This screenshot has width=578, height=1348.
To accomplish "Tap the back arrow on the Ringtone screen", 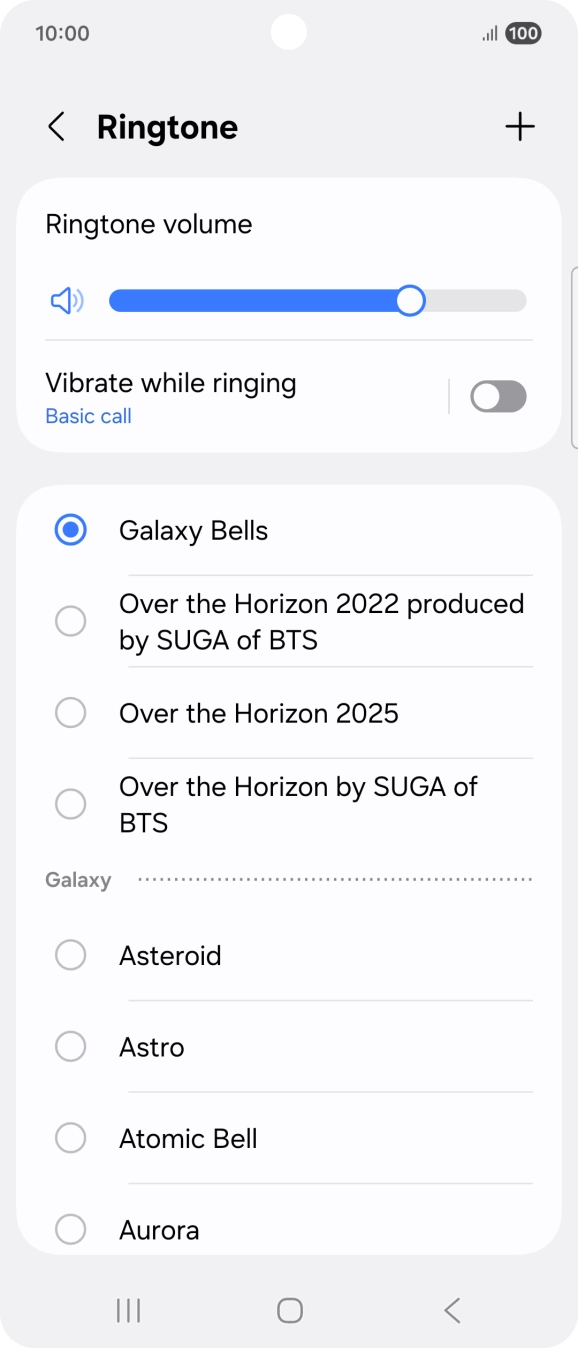I will tap(57, 127).
